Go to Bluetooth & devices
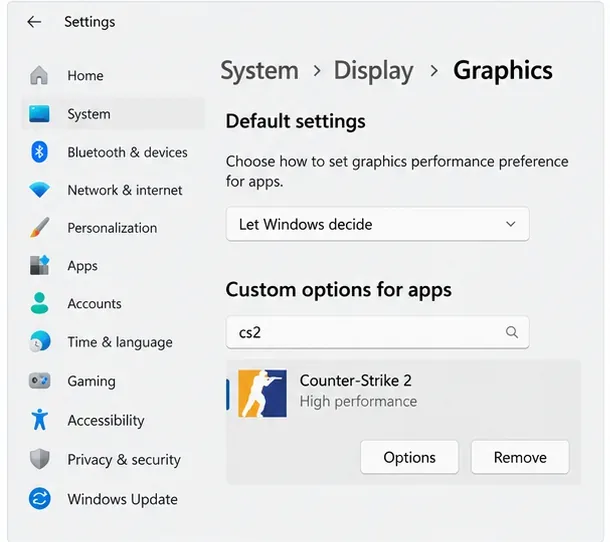610x542 pixels. pos(113,152)
